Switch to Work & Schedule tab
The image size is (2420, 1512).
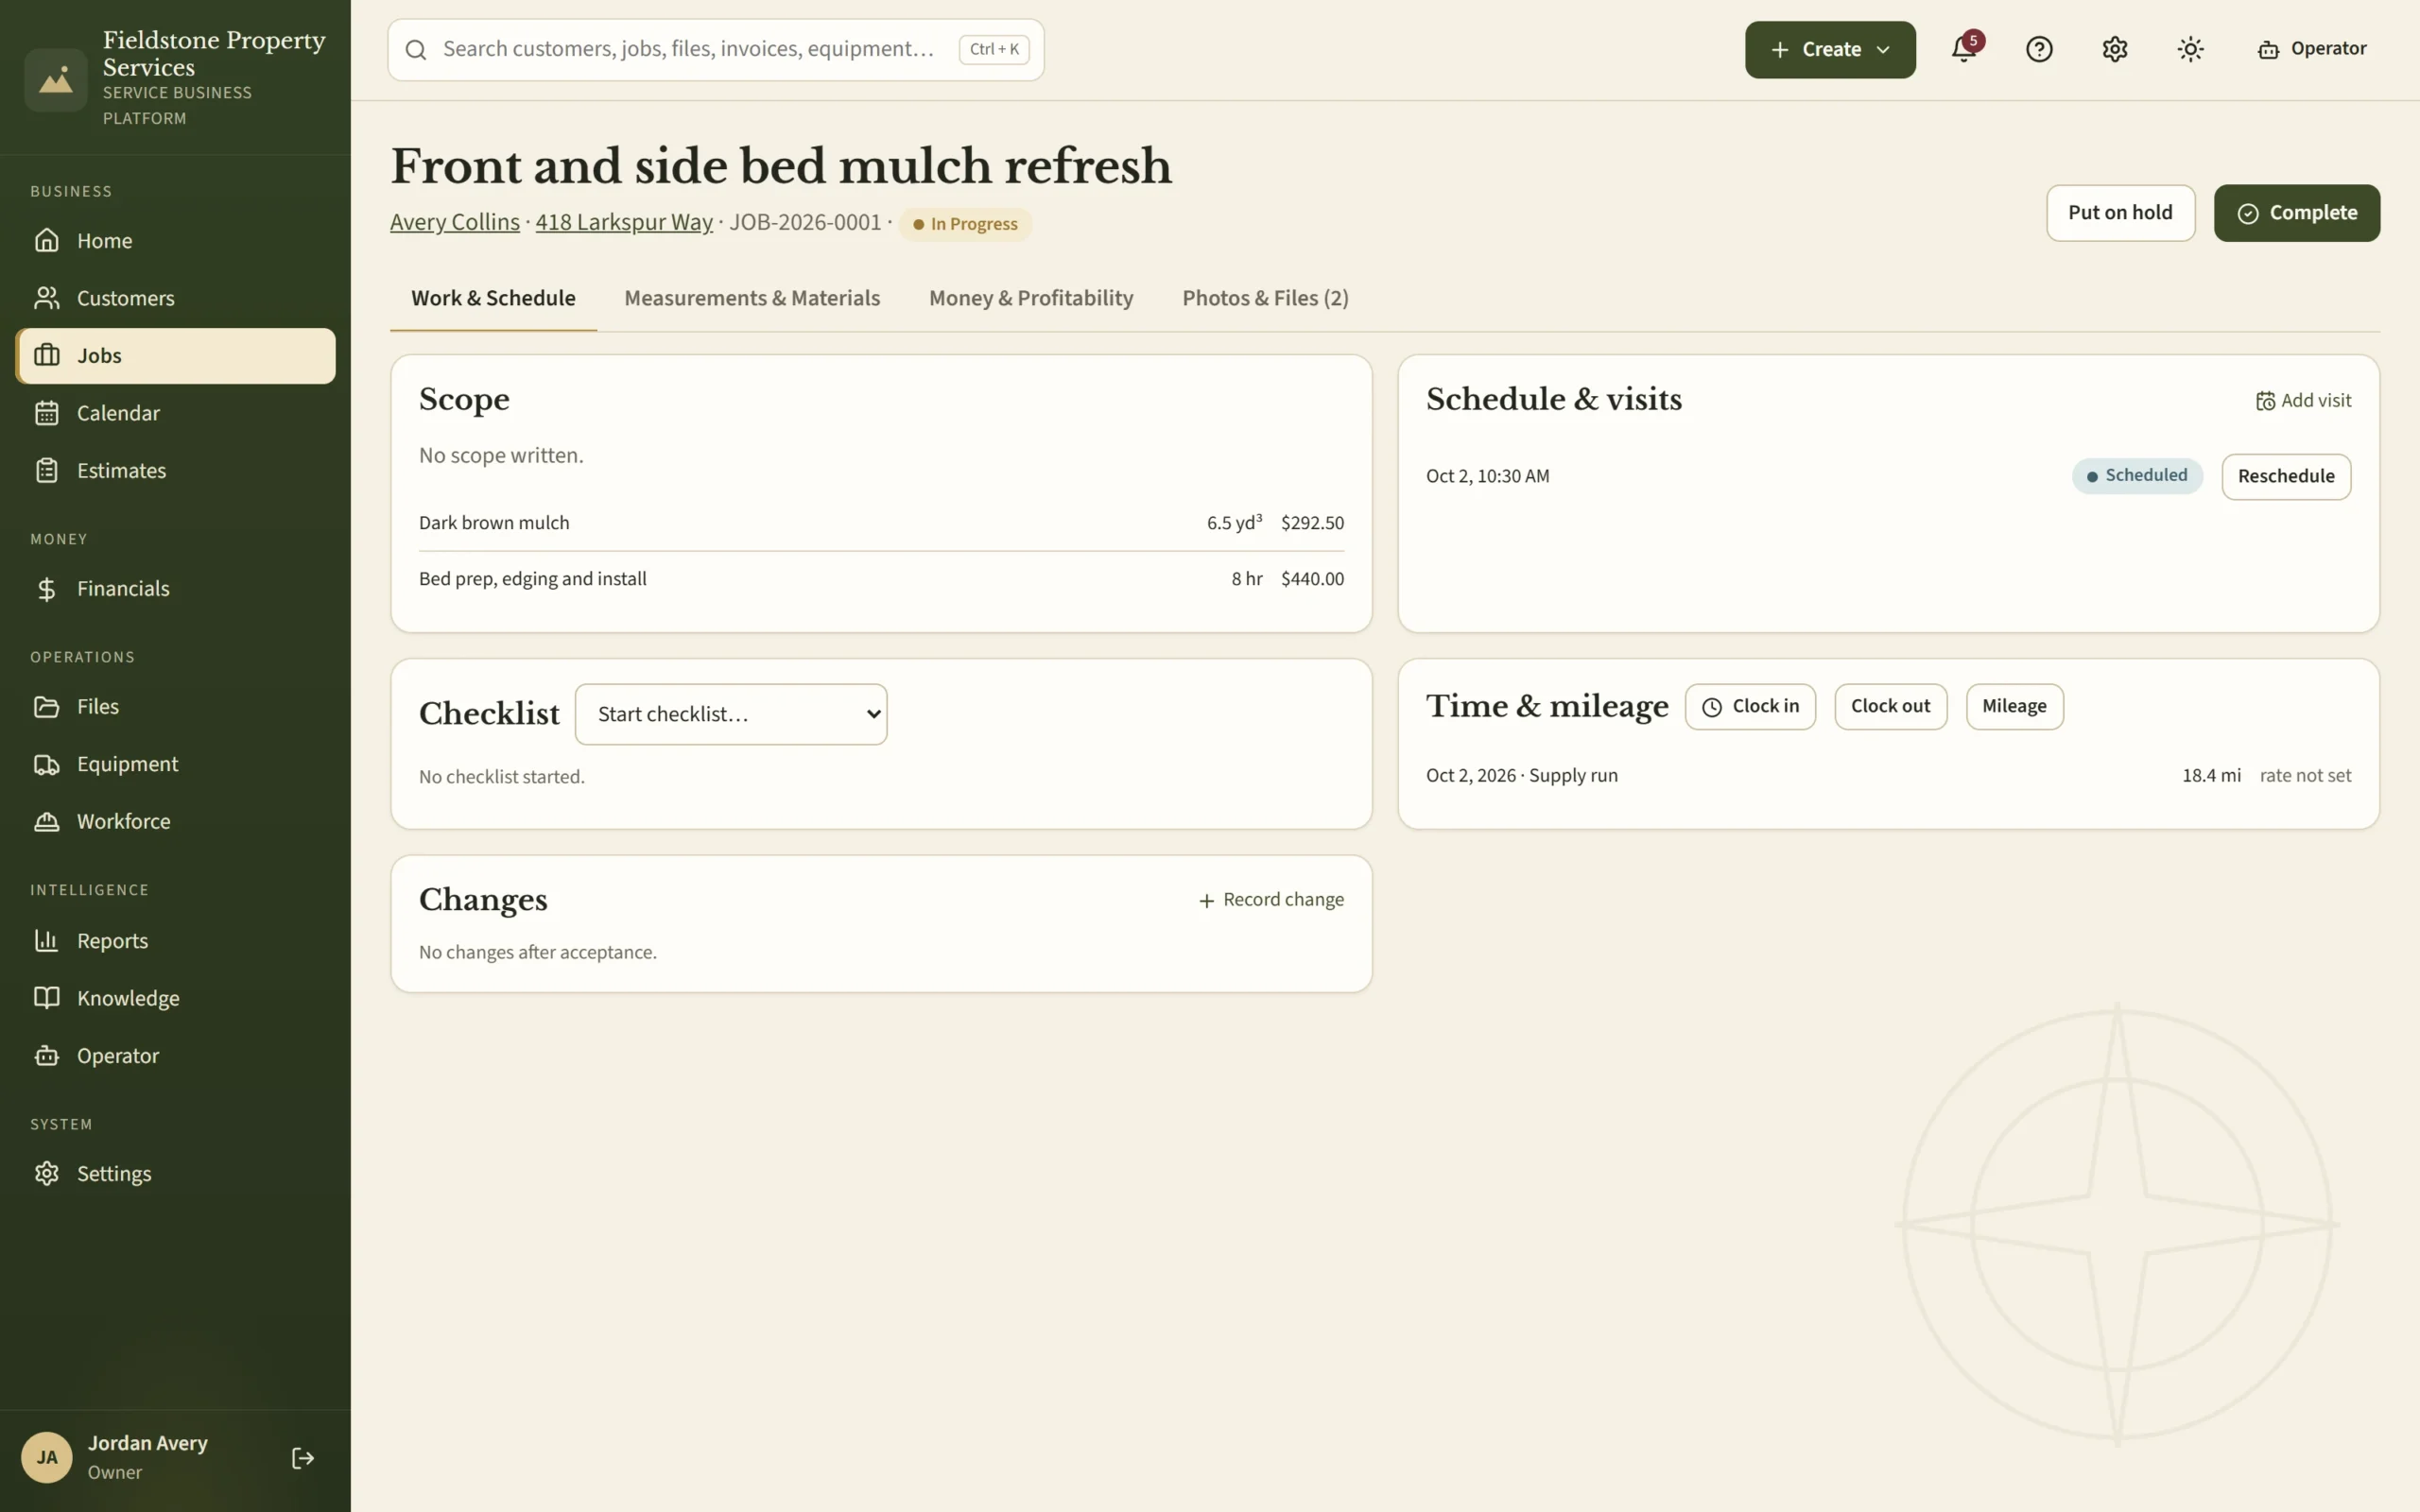pos(493,298)
